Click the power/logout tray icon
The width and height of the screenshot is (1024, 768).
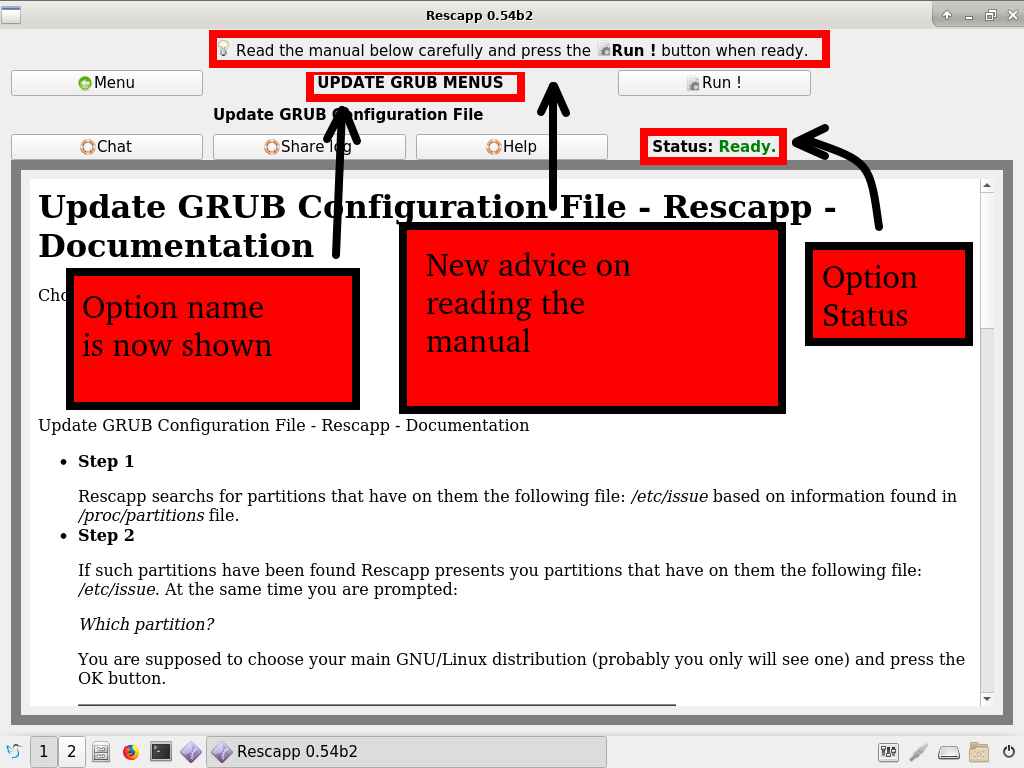coord(1008,752)
